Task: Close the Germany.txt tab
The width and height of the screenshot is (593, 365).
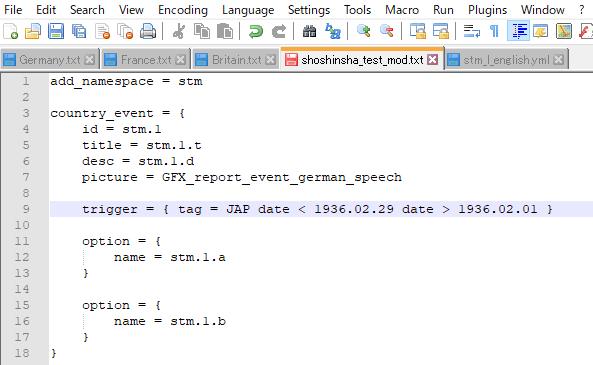Action: (90, 60)
